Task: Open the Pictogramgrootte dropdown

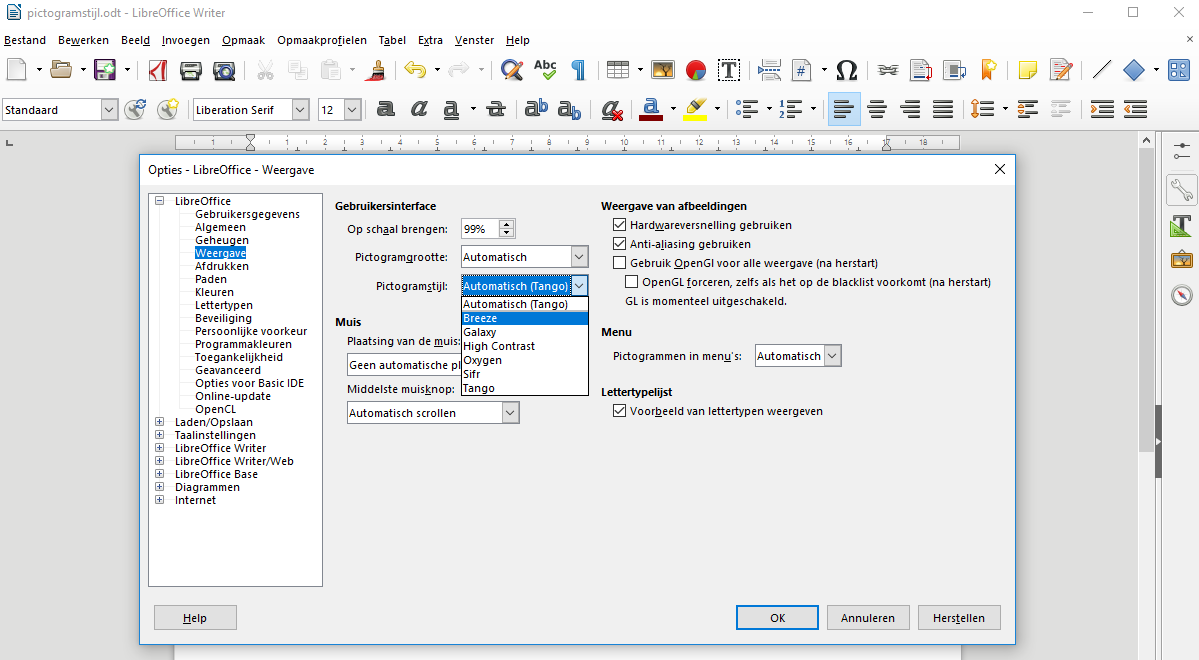Action: (x=579, y=257)
